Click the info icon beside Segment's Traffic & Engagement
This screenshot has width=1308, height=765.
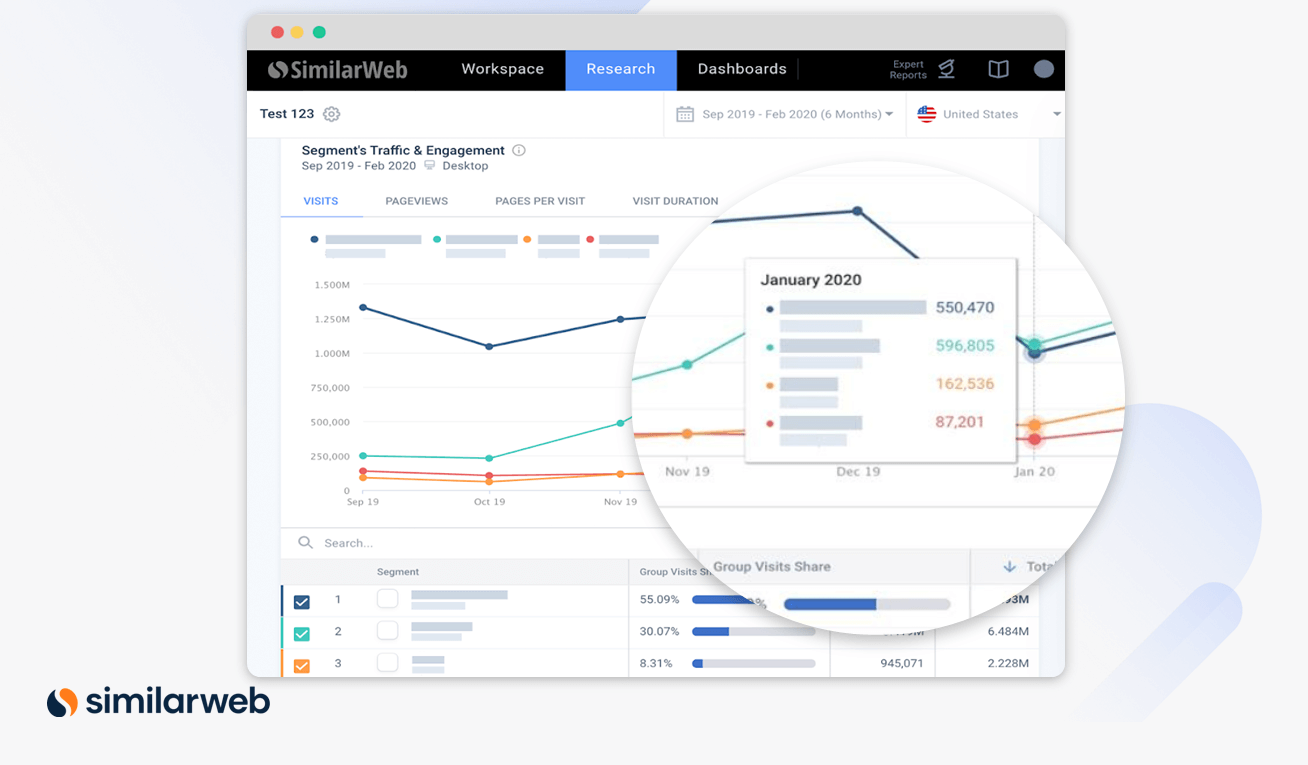(519, 151)
